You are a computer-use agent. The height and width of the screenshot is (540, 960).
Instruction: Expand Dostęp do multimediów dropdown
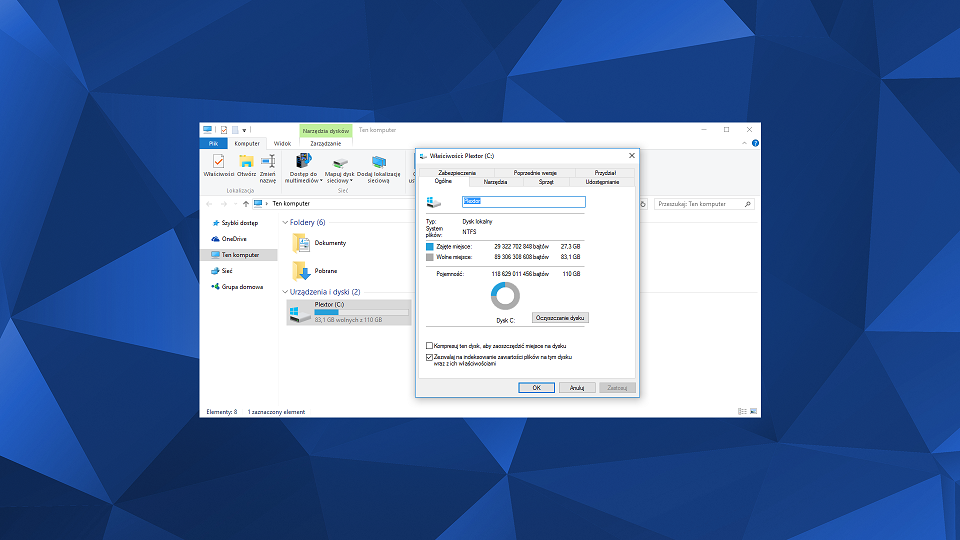point(321,181)
